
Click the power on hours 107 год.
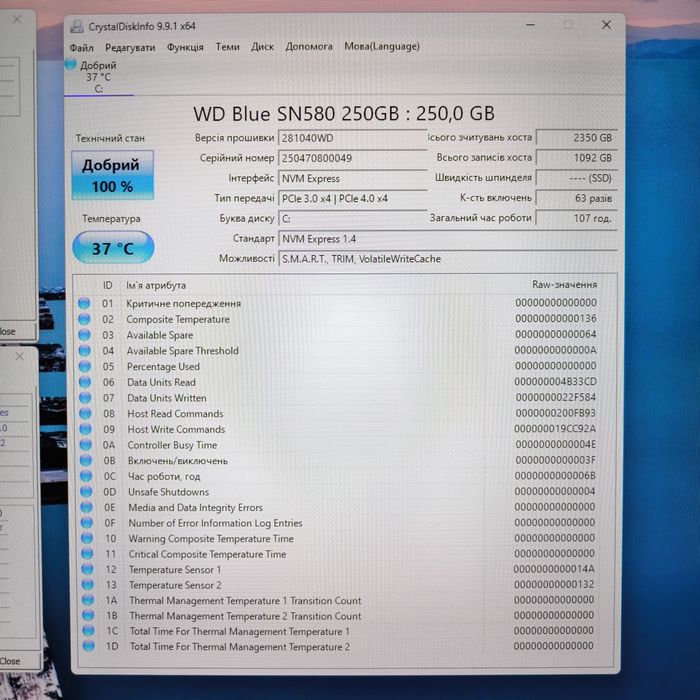pyautogui.click(x=576, y=218)
